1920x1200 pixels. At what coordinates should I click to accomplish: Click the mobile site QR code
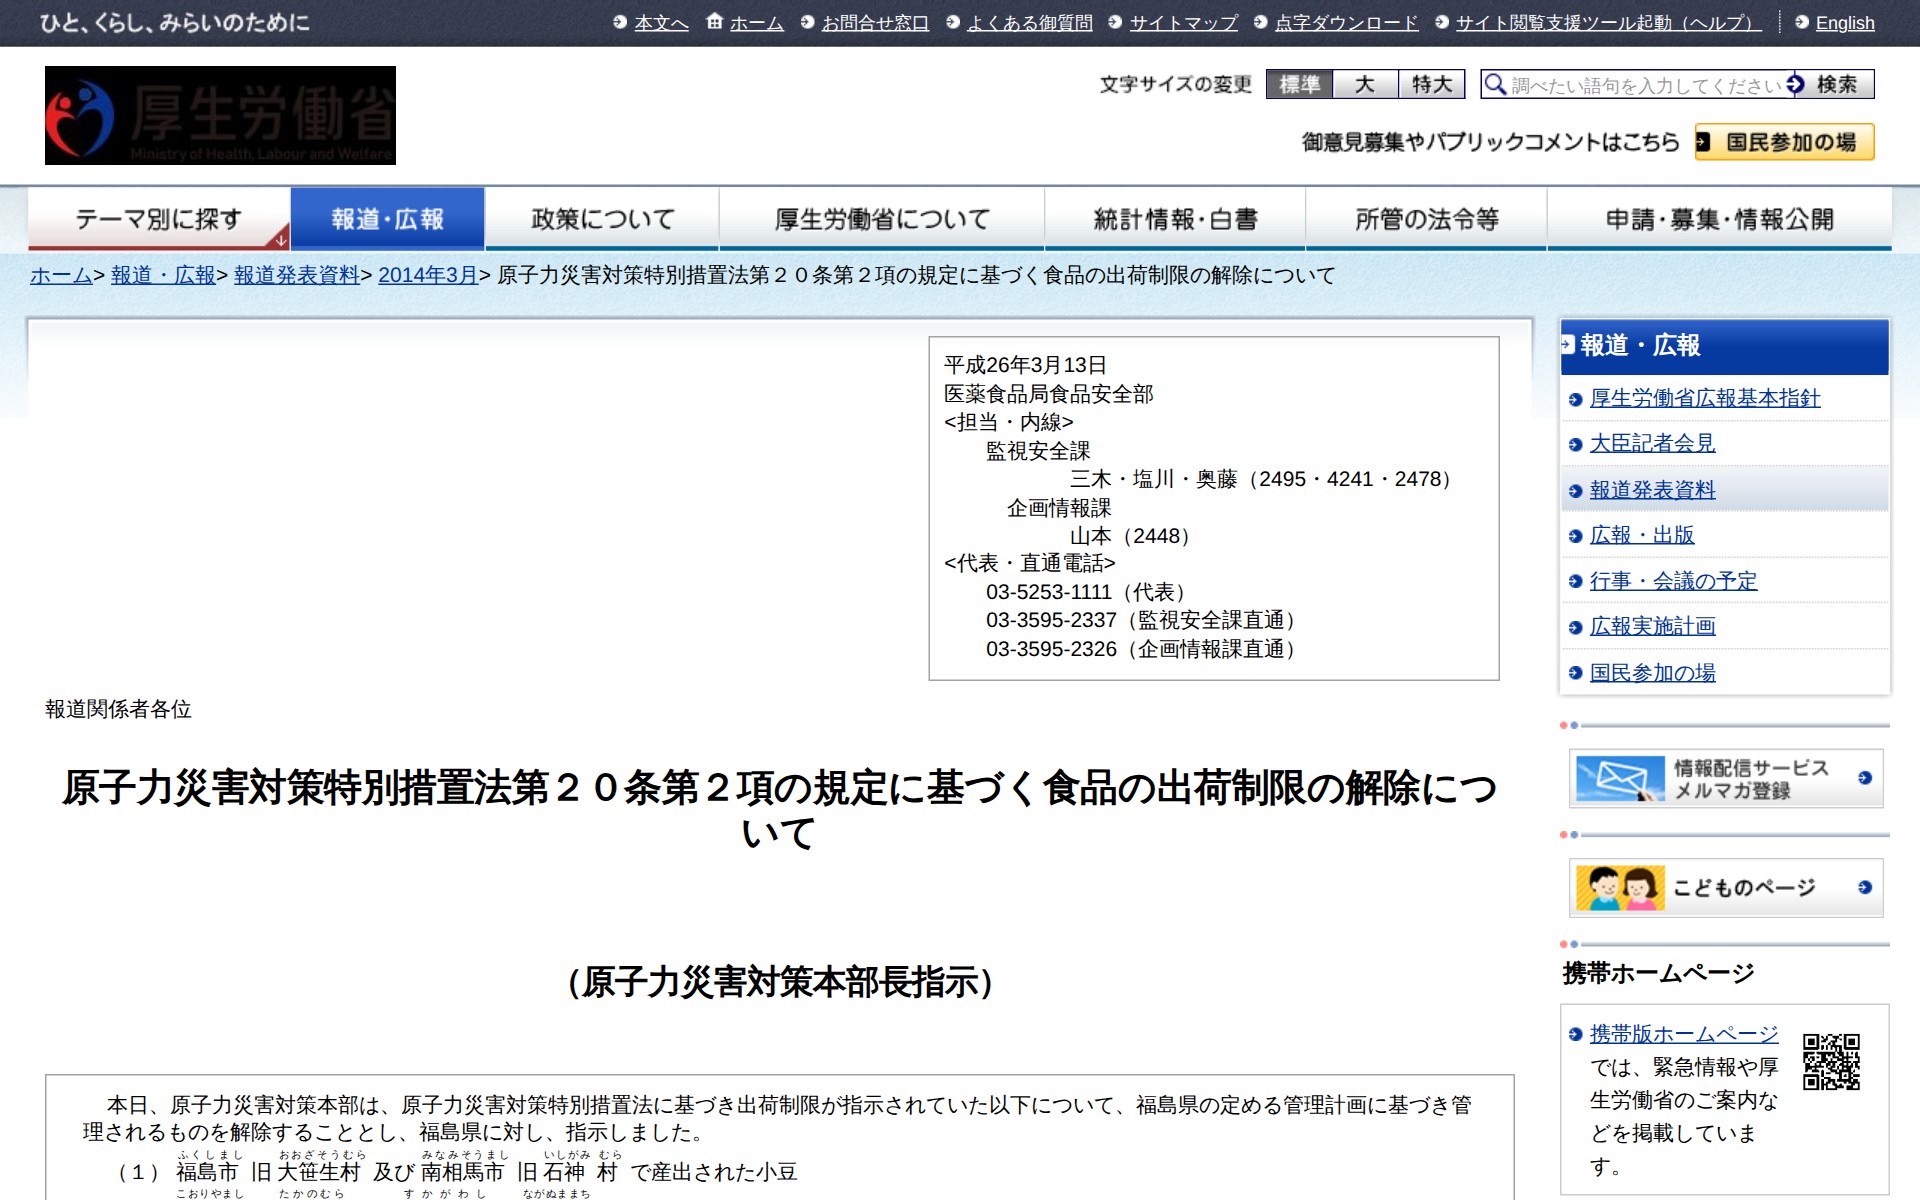tap(1830, 1061)
